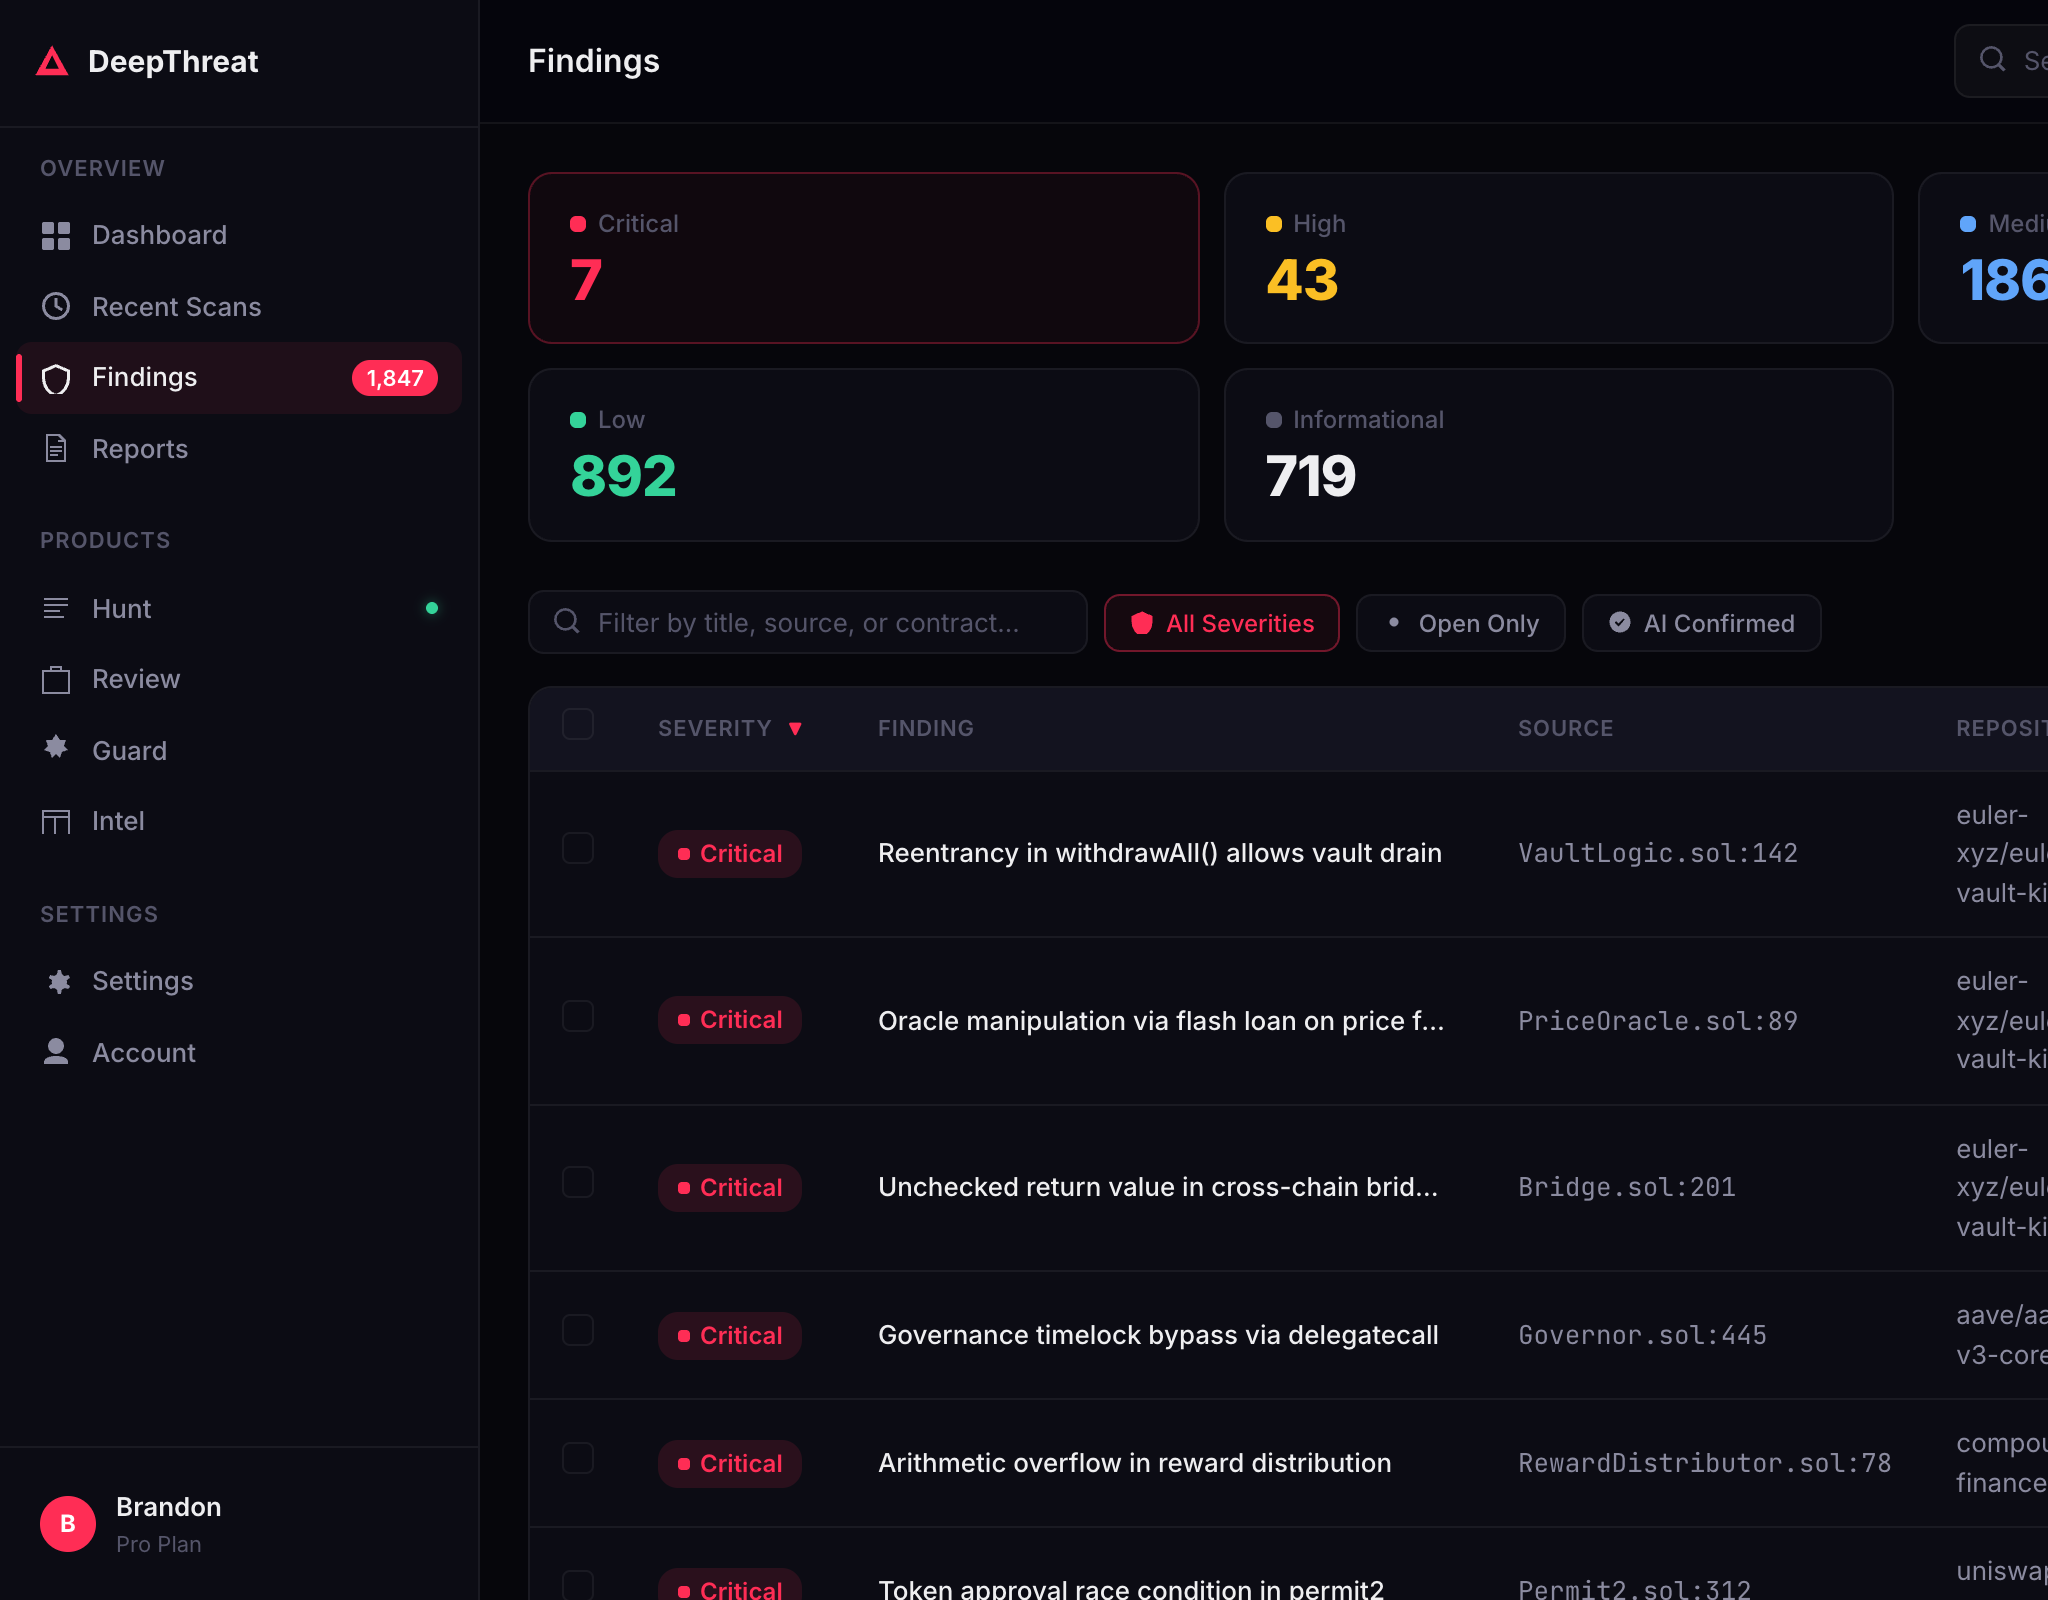The height and width of the screenshot is (1600, 2048).
Task: Click the Settings gear icon
Action: click(58, 981)
